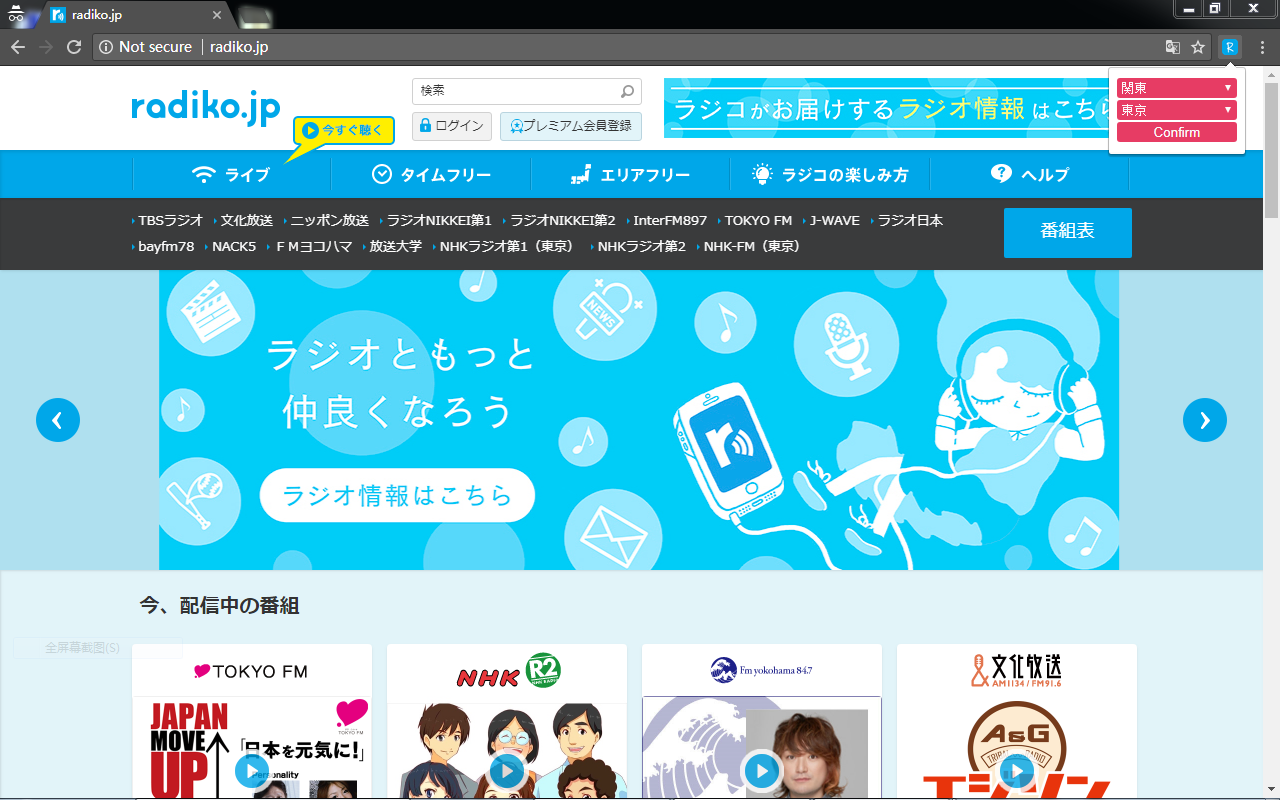Select NHK-FM（東京） station link
The height and width of the screenshot is (800, 1280).
pyautogui.click(x=753, y=246)
